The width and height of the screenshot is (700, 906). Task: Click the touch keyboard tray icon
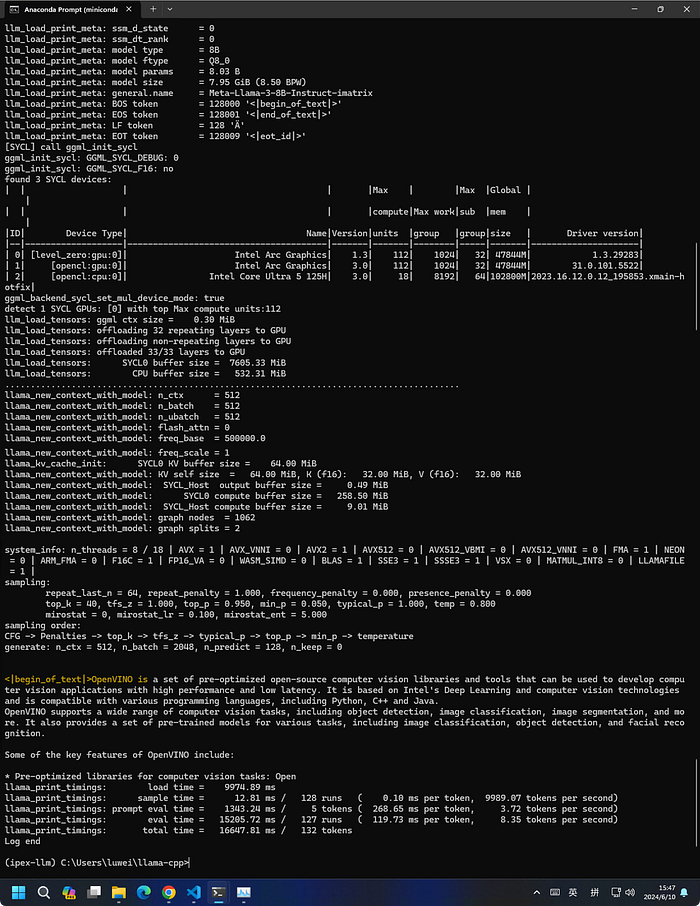pos(555,892)
